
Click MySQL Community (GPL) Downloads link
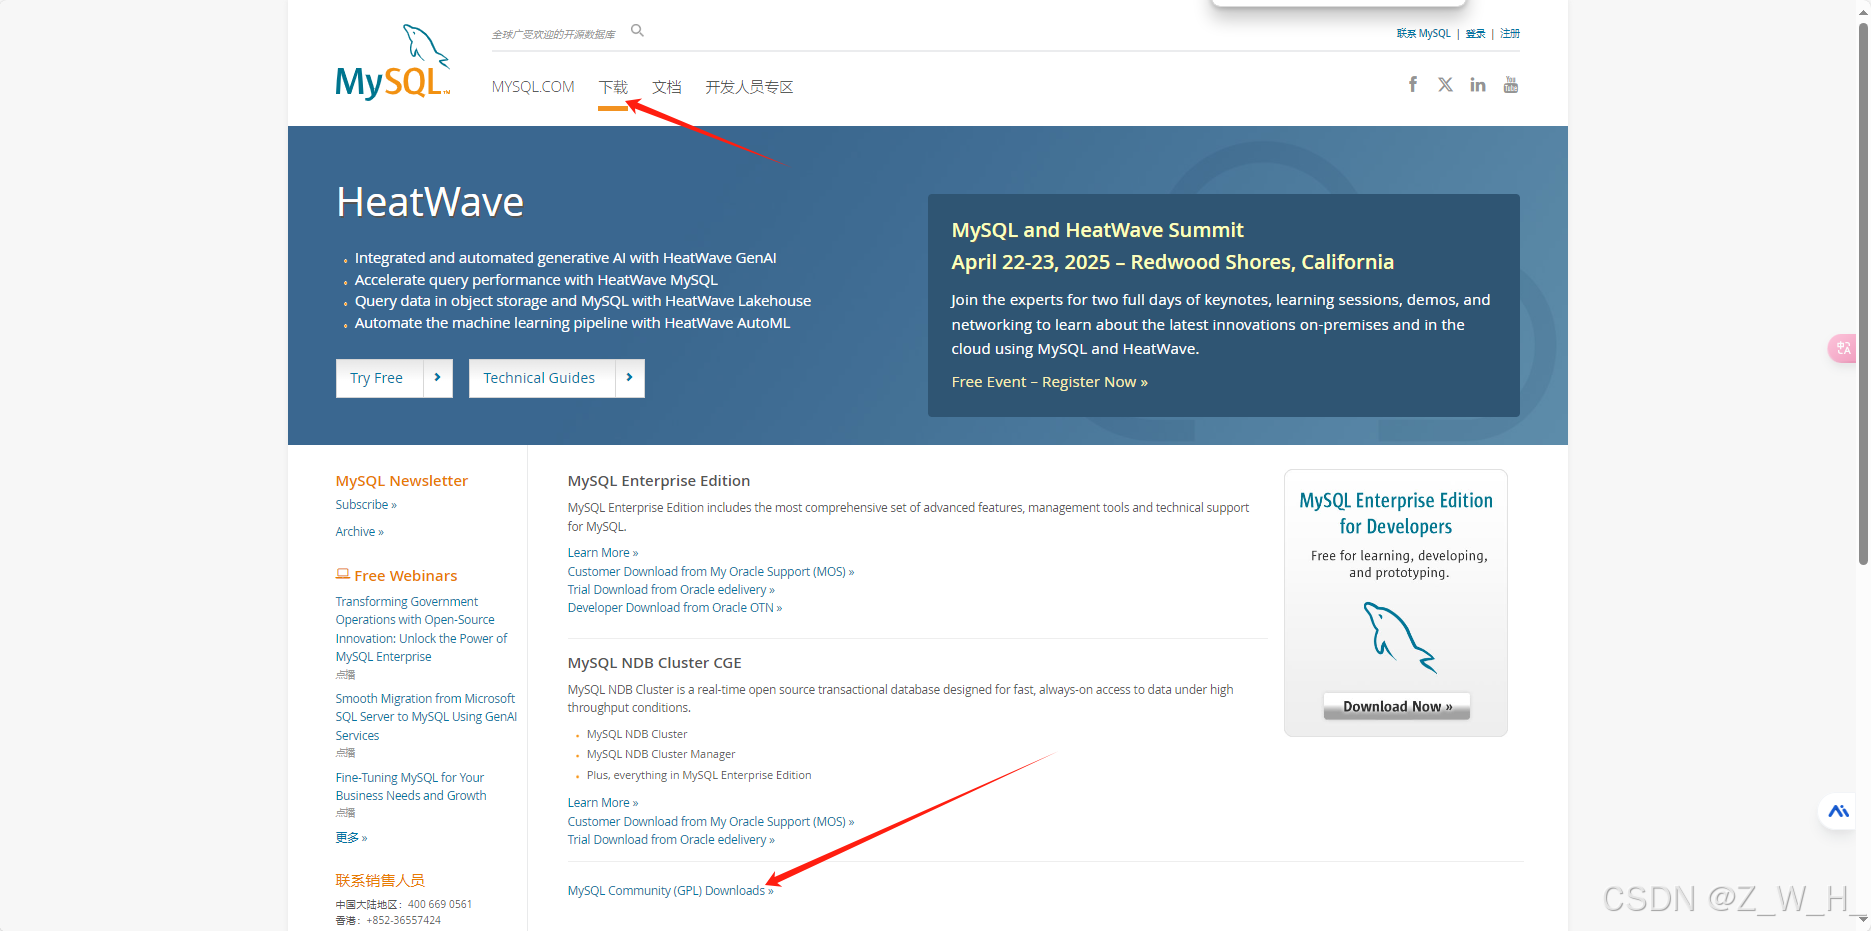click(670, 891)
